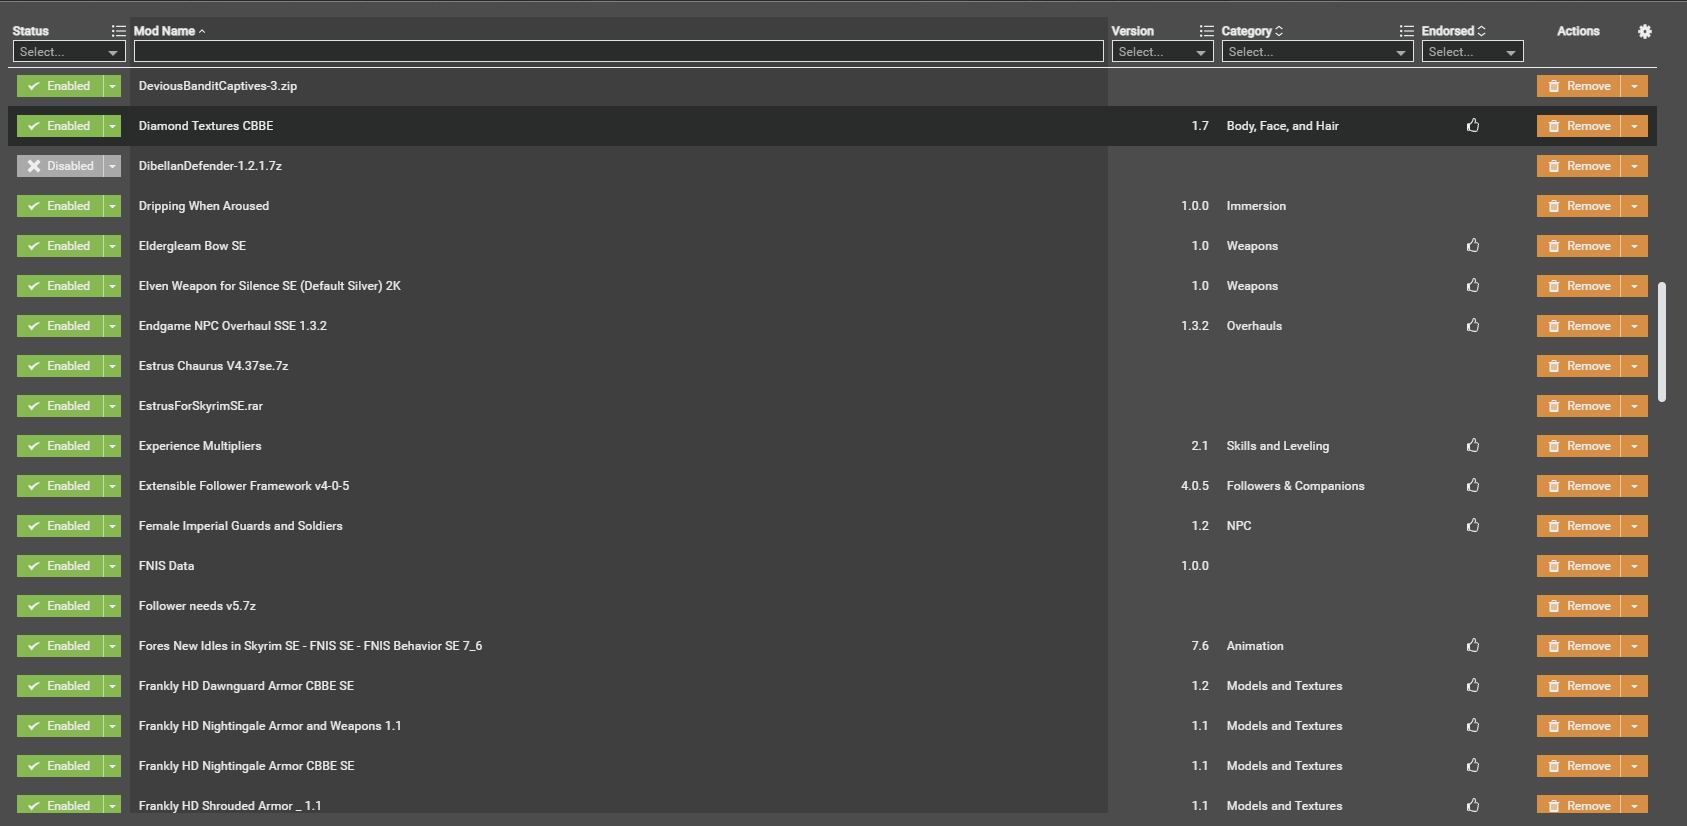
Task: Remove Follower needs v5.7z mod
Action: coord(1579,606)
